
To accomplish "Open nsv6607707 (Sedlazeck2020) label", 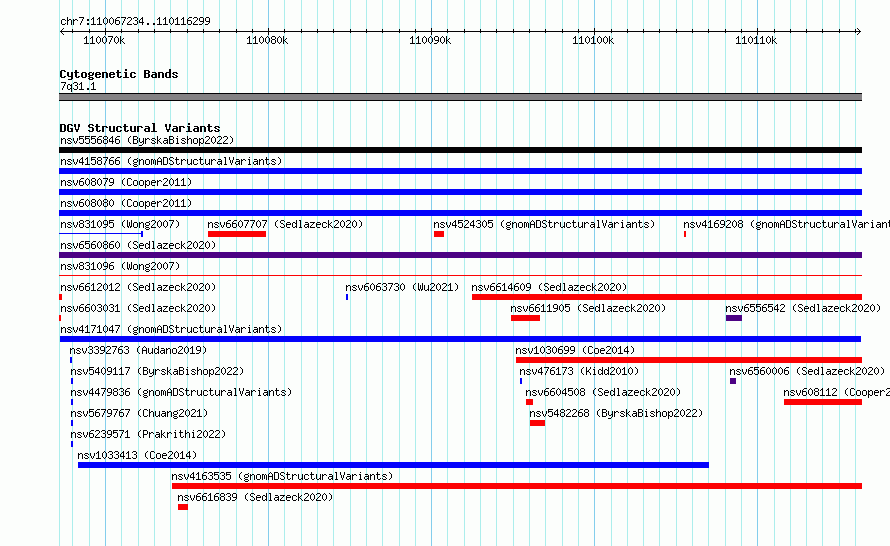I will [285, 224].
